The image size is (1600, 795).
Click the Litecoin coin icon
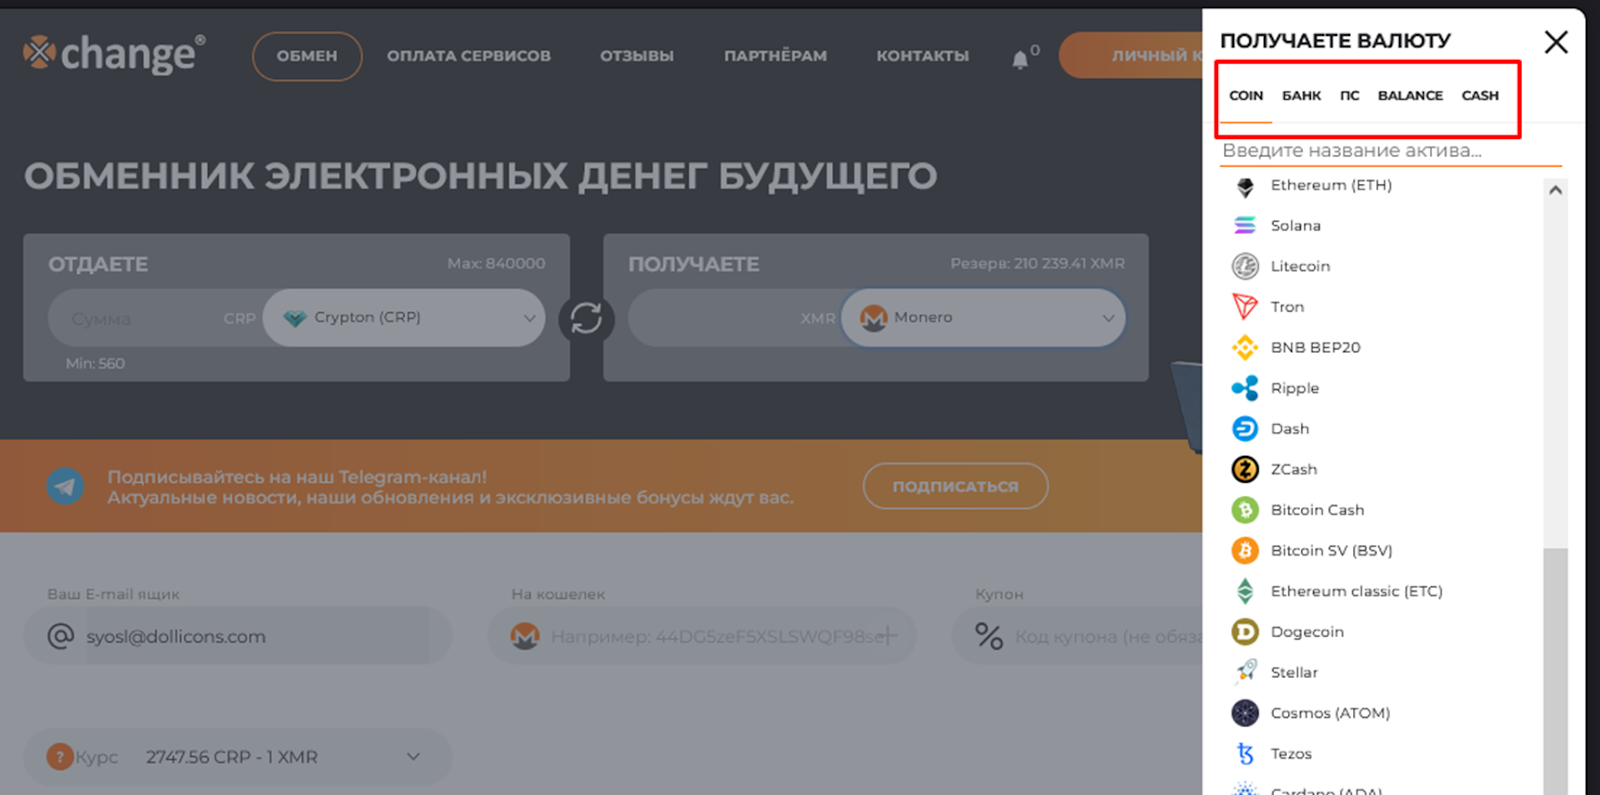1245,266
